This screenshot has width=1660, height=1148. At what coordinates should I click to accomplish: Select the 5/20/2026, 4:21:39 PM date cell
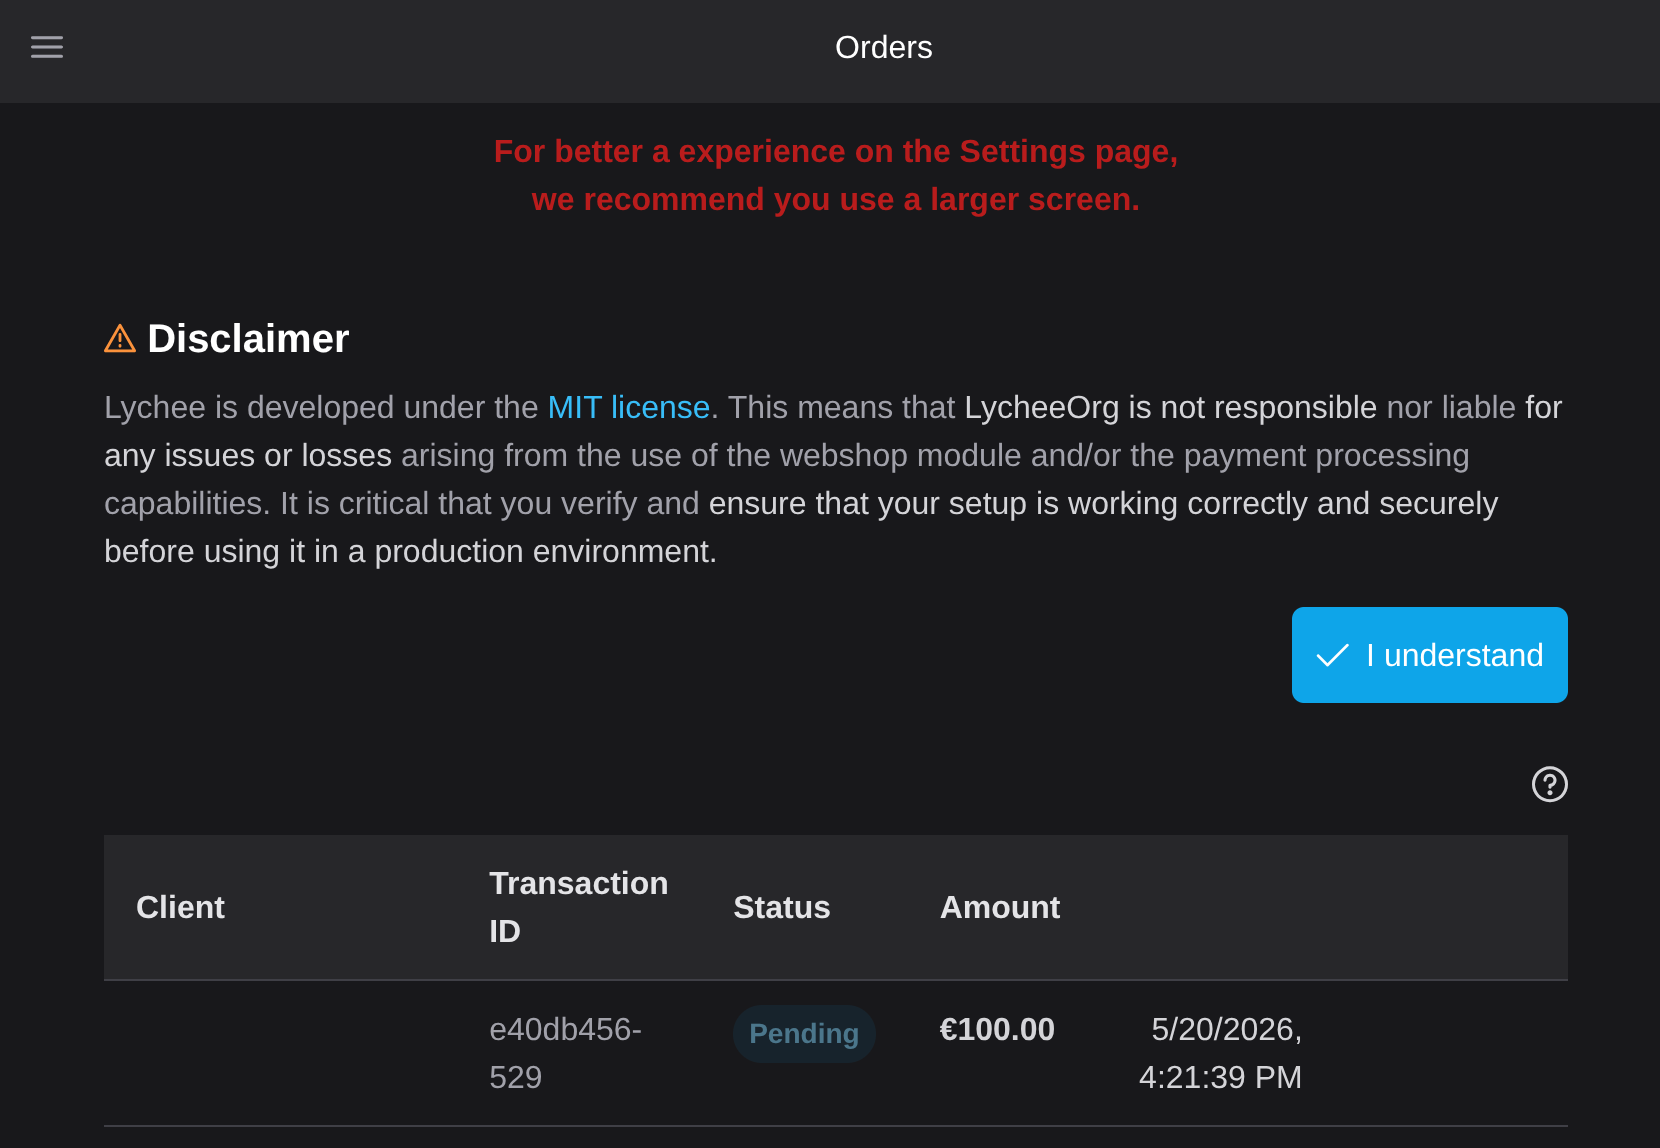pyautogui.click(x=1221, y=1053)
